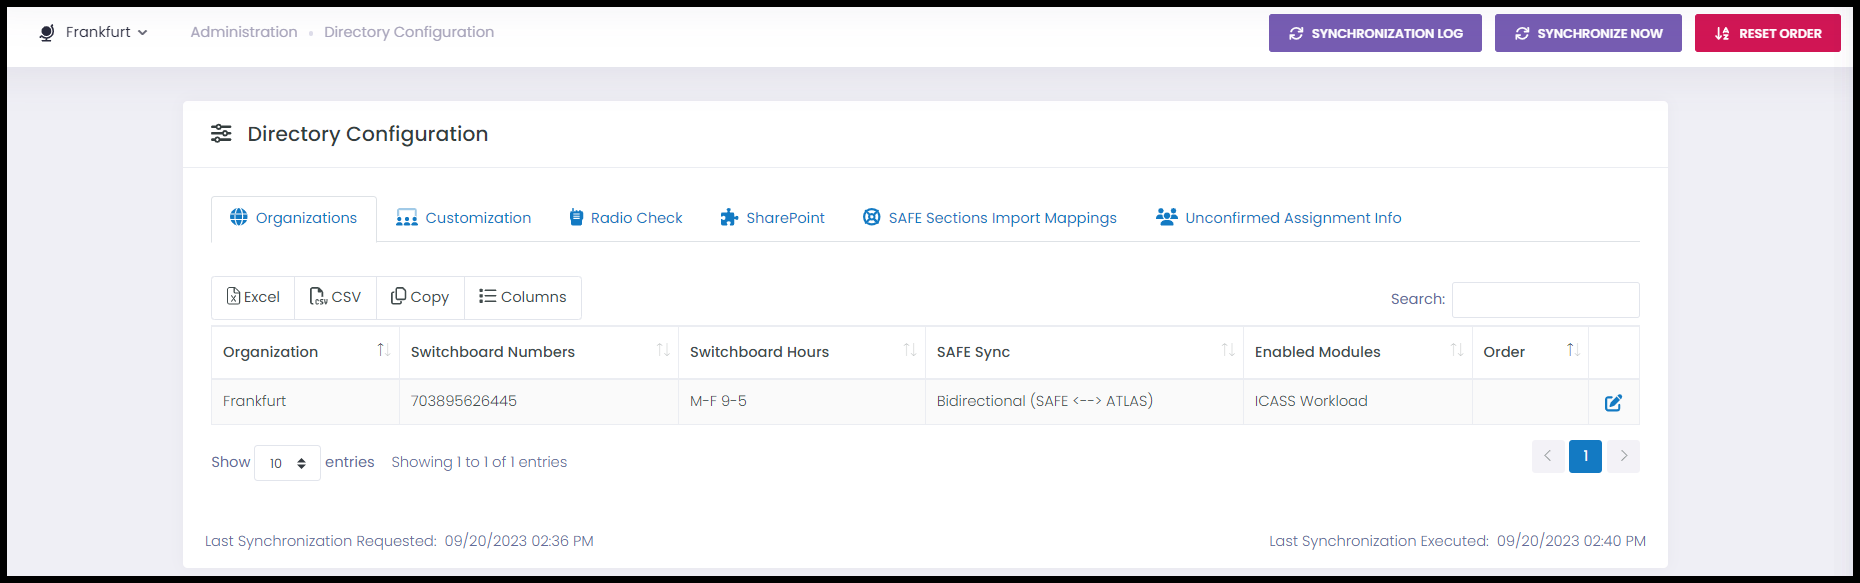Click the Frankfurt location icon in header
The height and width of the screenshot is (583, 1860).
coord(47,33)
